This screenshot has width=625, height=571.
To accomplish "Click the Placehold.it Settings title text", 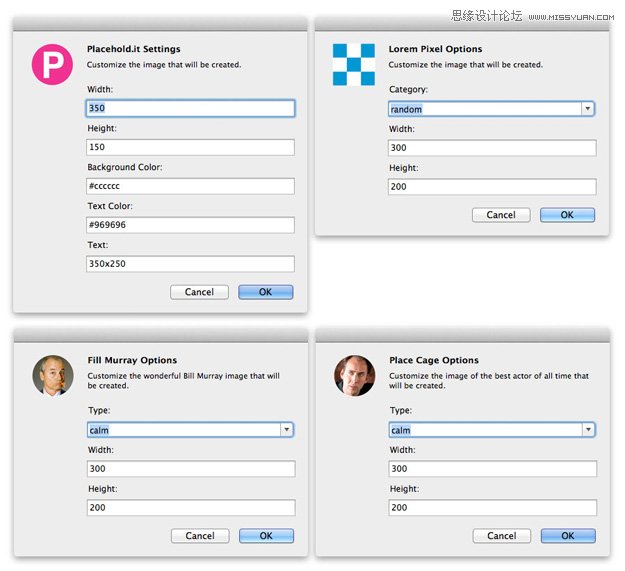I will click(134, 49).
